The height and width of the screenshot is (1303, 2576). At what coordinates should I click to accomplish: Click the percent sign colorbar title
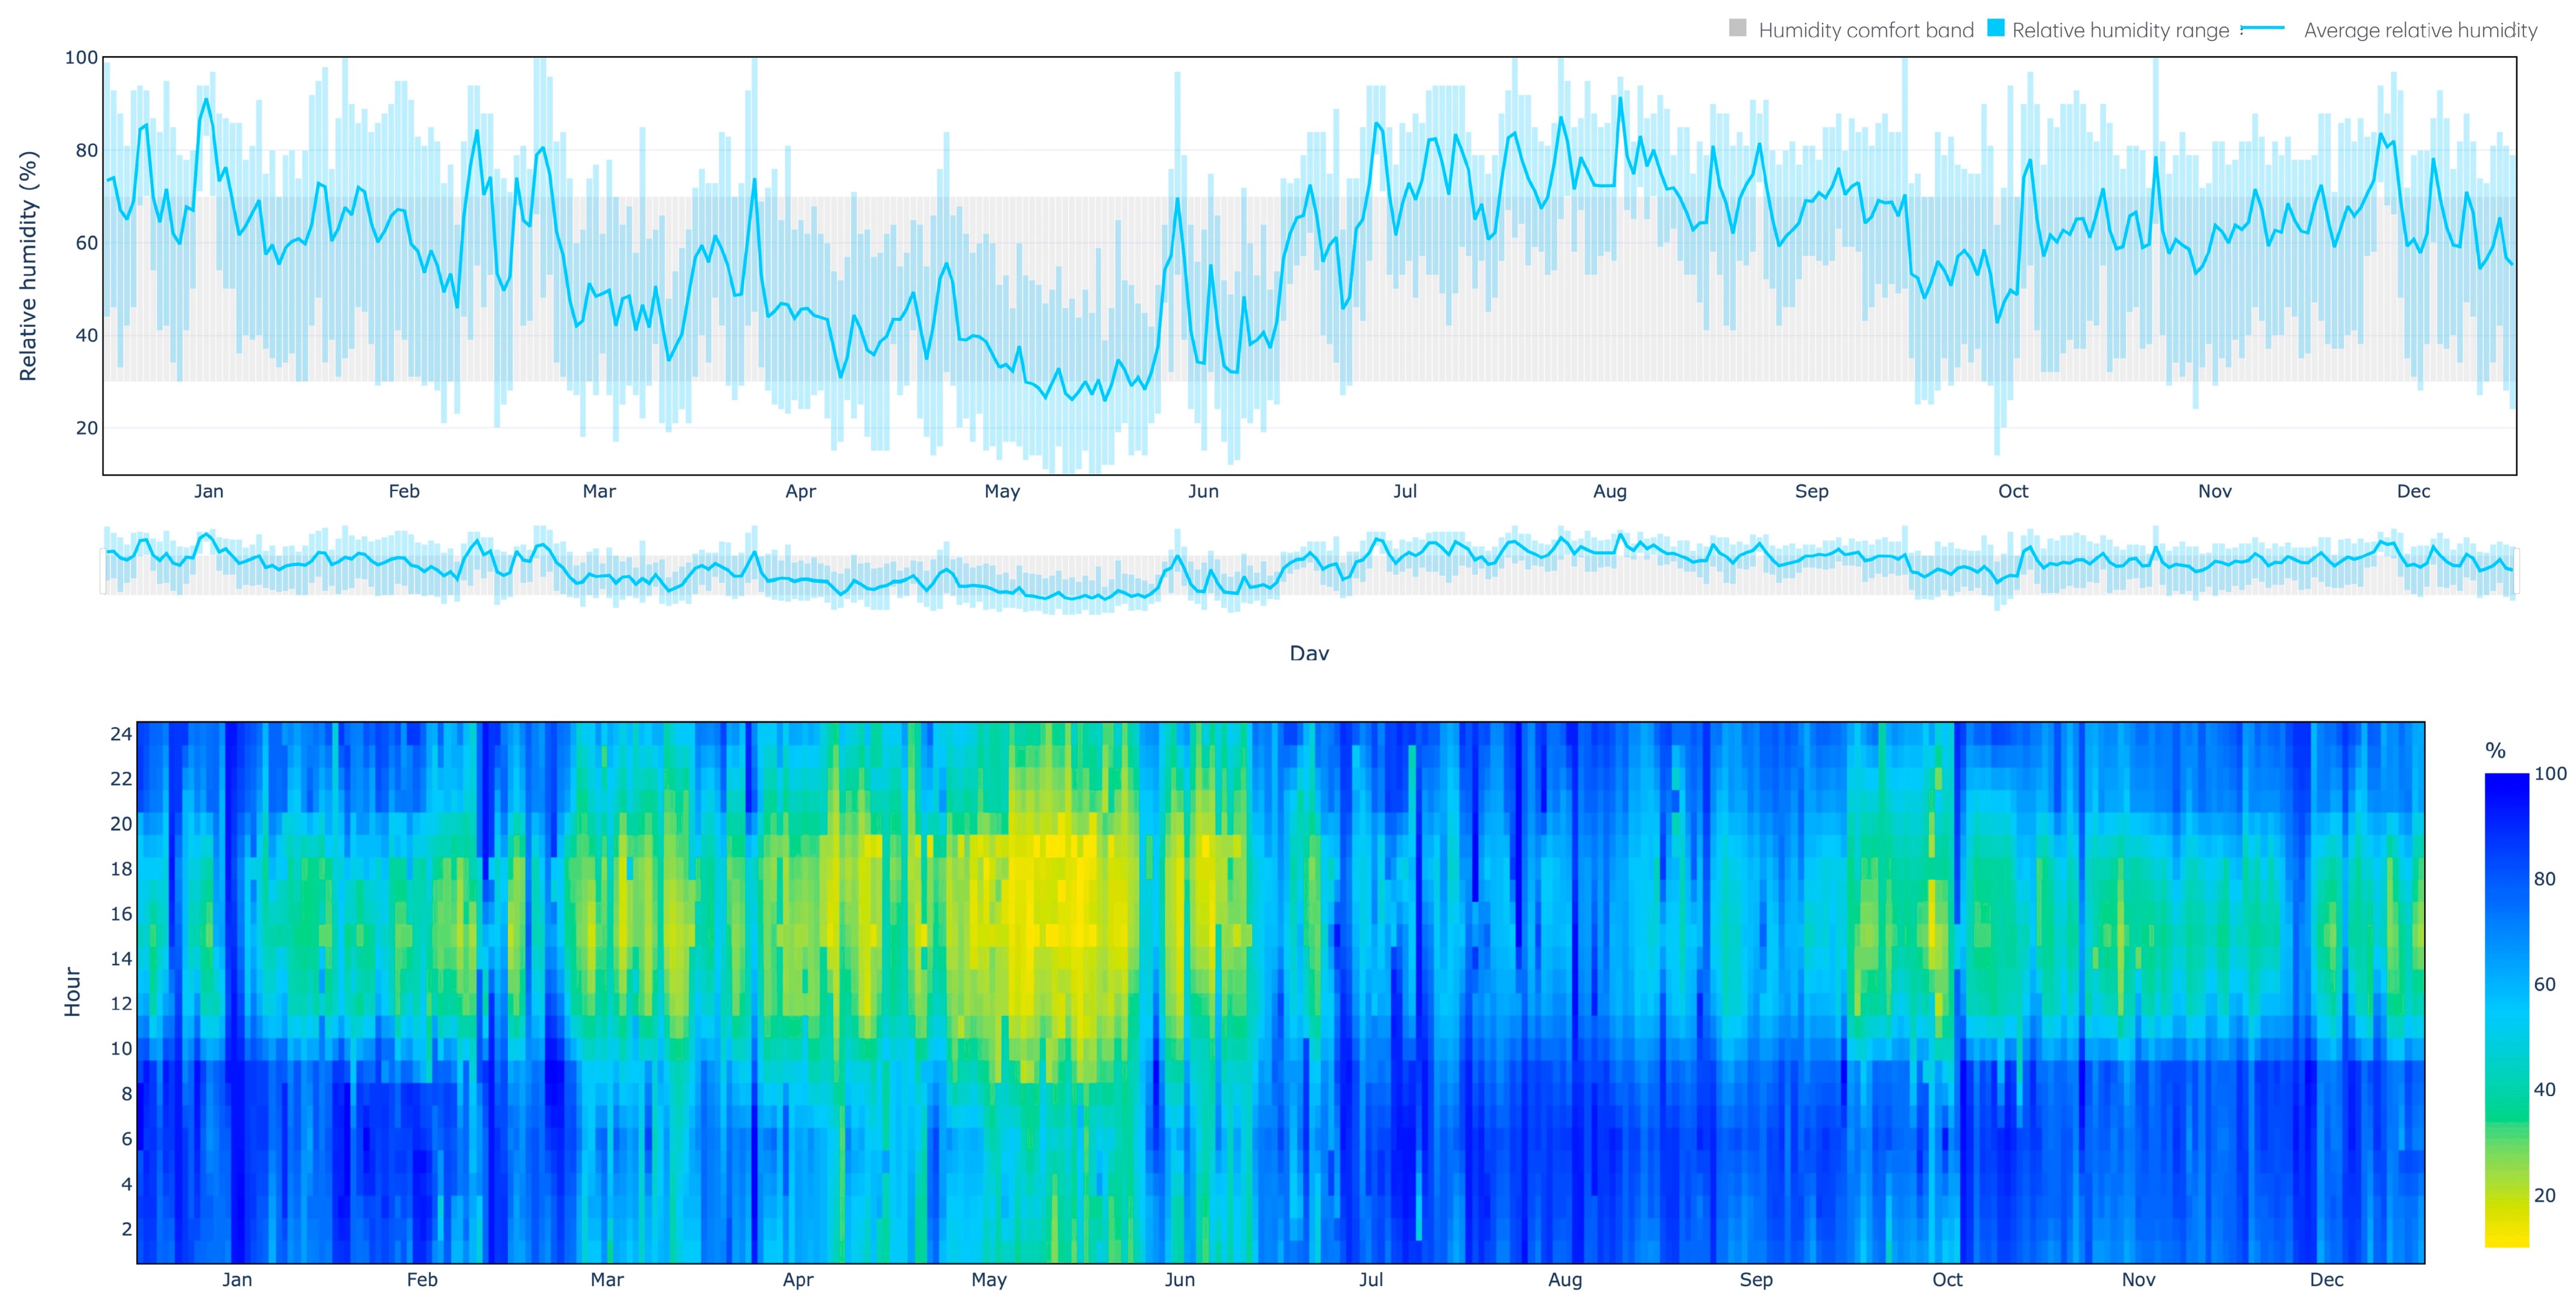(x=2495, y=750)
